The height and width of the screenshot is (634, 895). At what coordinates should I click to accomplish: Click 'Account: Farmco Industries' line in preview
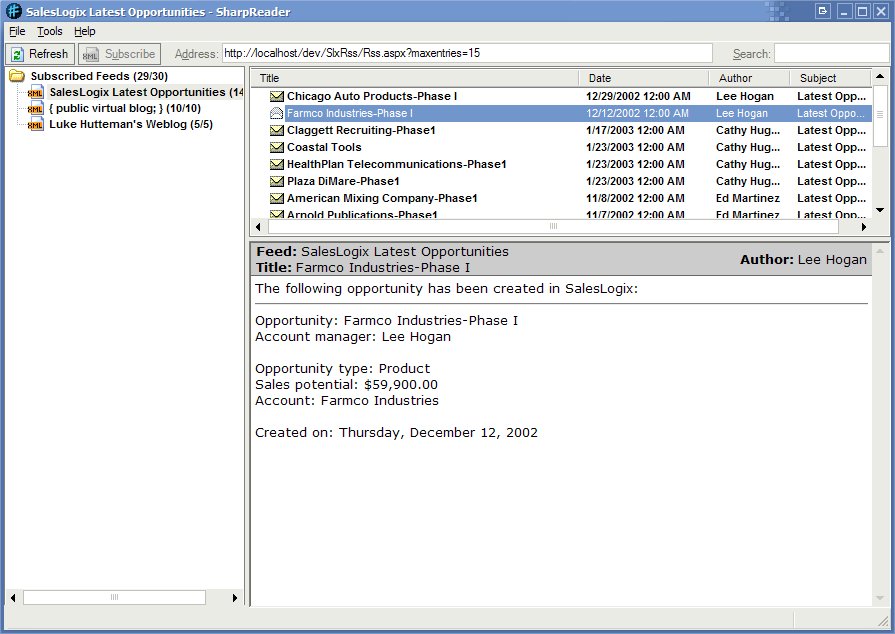point(347,401)
